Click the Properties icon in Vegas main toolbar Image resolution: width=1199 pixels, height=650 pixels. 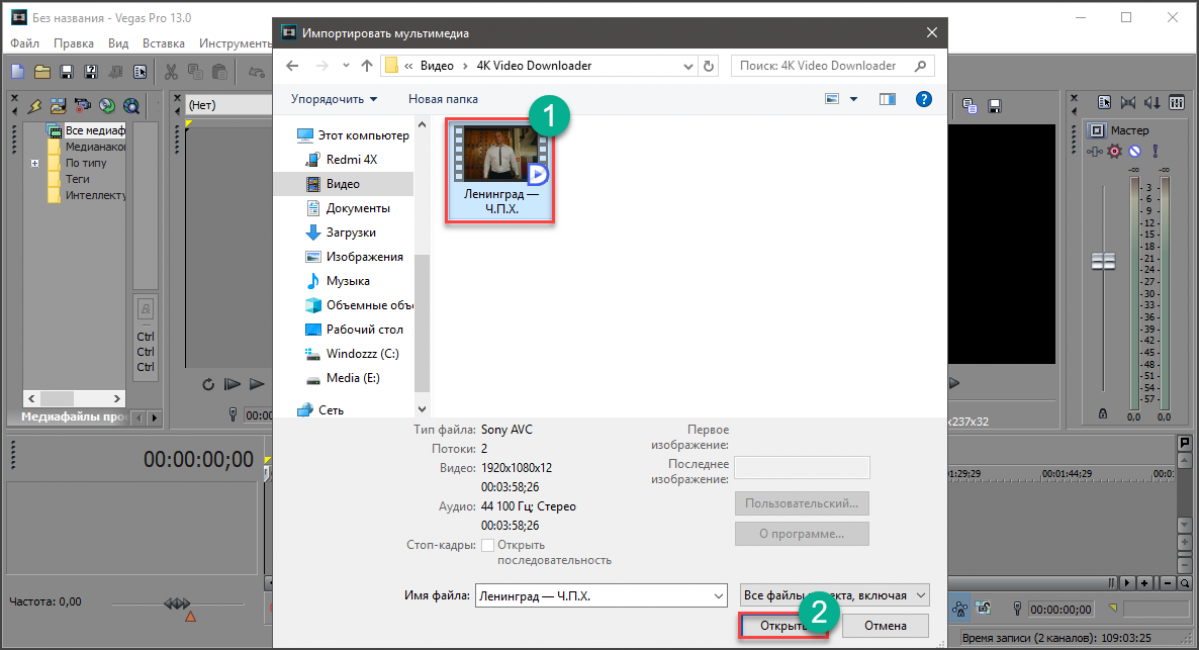140,72
